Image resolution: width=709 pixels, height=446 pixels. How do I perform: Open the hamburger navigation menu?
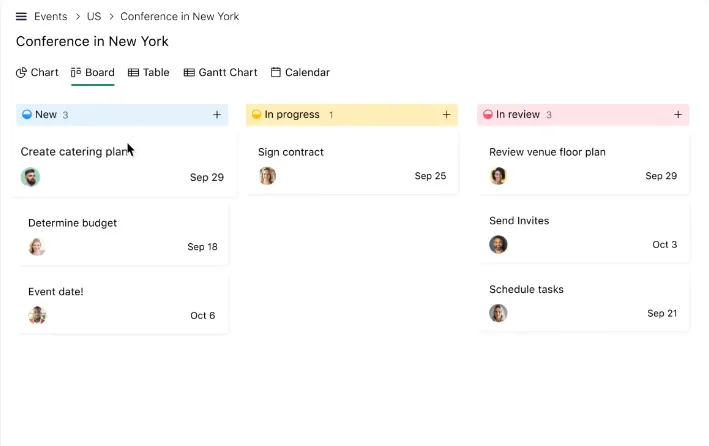[x=21, y=17]
